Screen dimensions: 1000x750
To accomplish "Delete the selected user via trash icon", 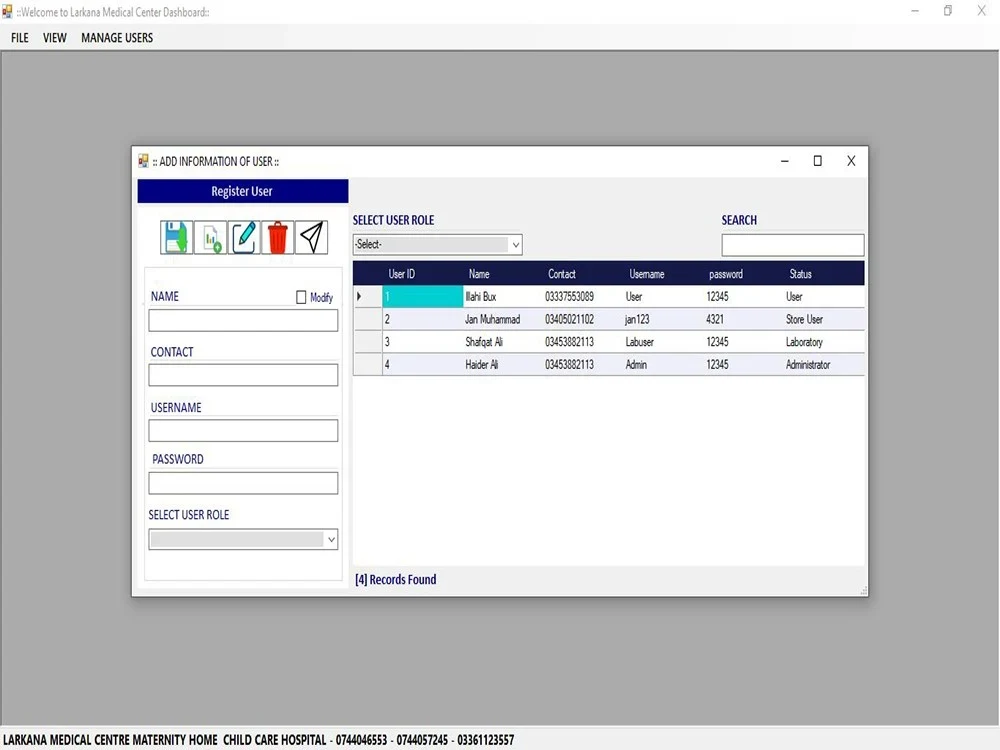I will point(277,237).
